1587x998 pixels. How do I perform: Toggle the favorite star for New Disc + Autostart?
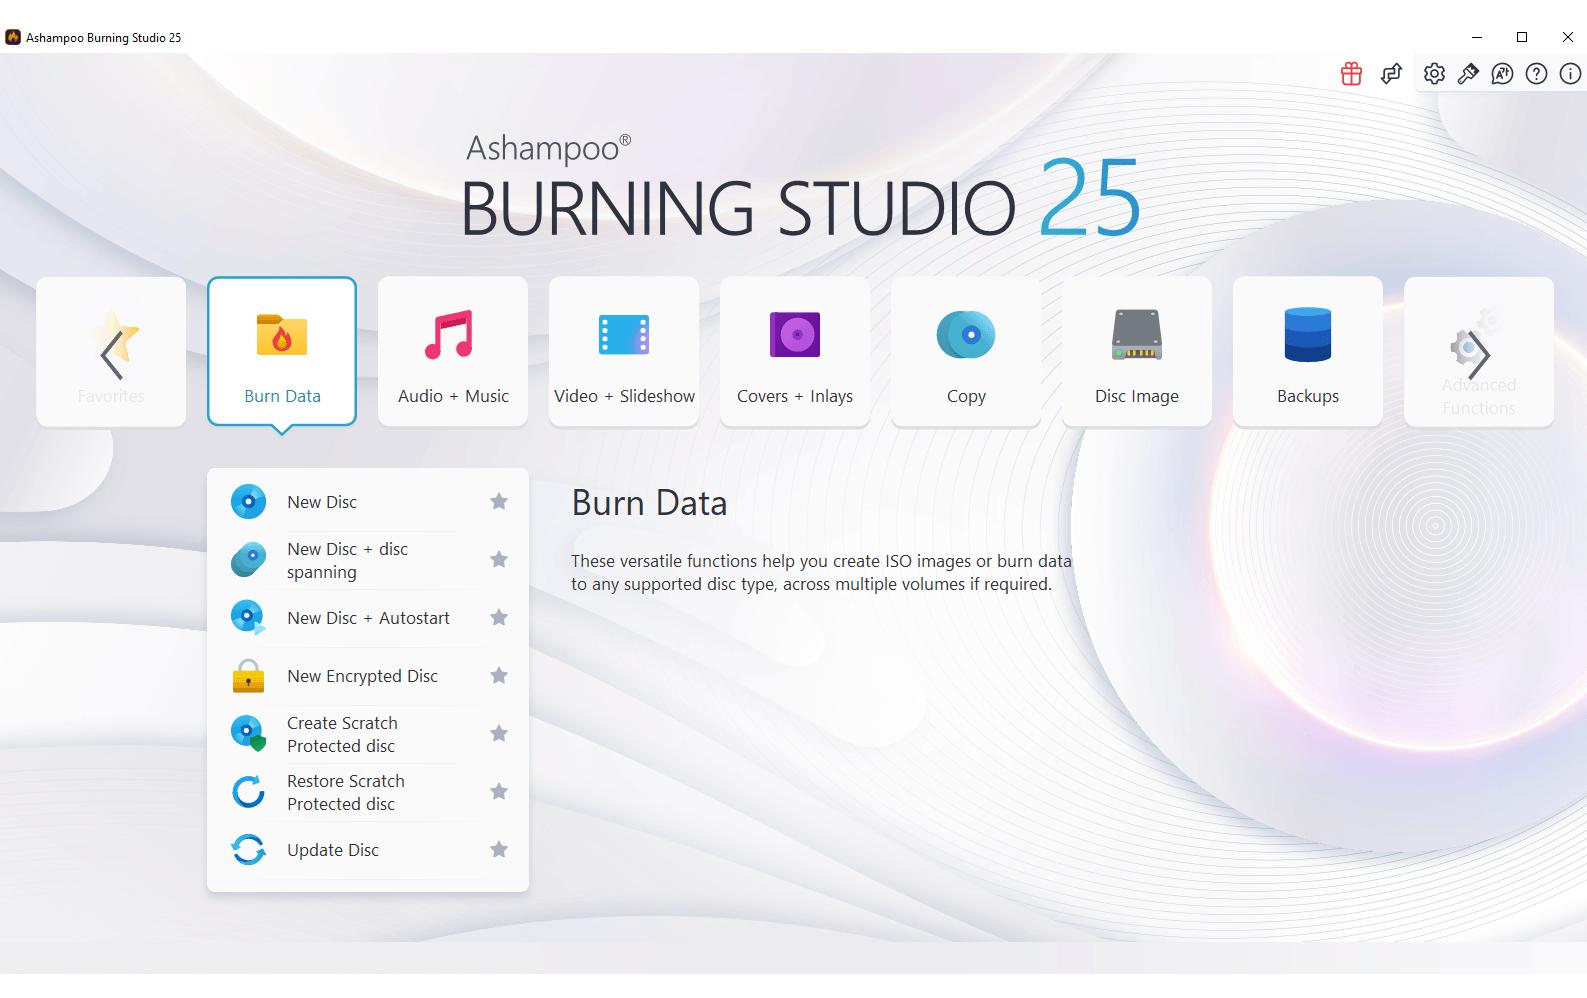point(499,618)
